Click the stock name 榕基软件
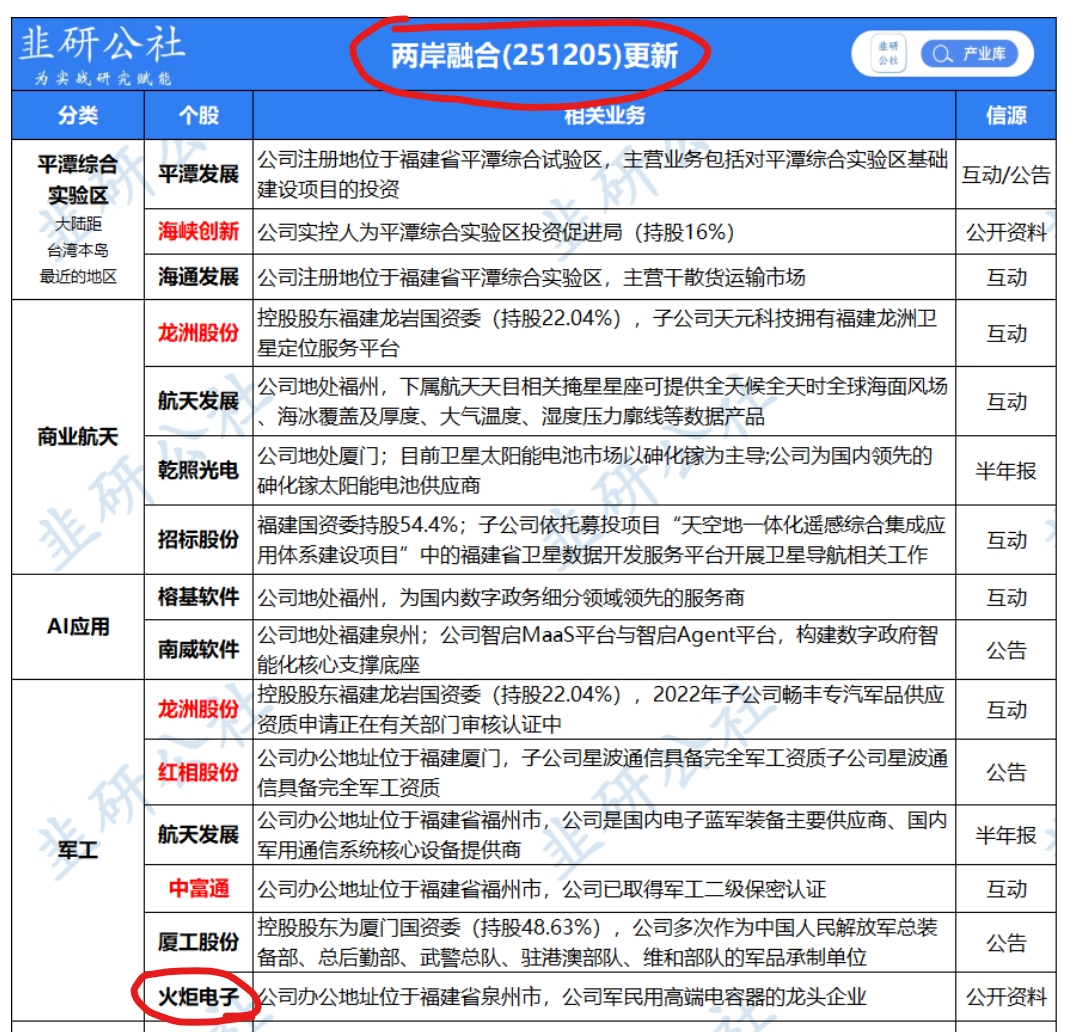This screenshot has height=1032, width=1090. click(x=199, y=597)
